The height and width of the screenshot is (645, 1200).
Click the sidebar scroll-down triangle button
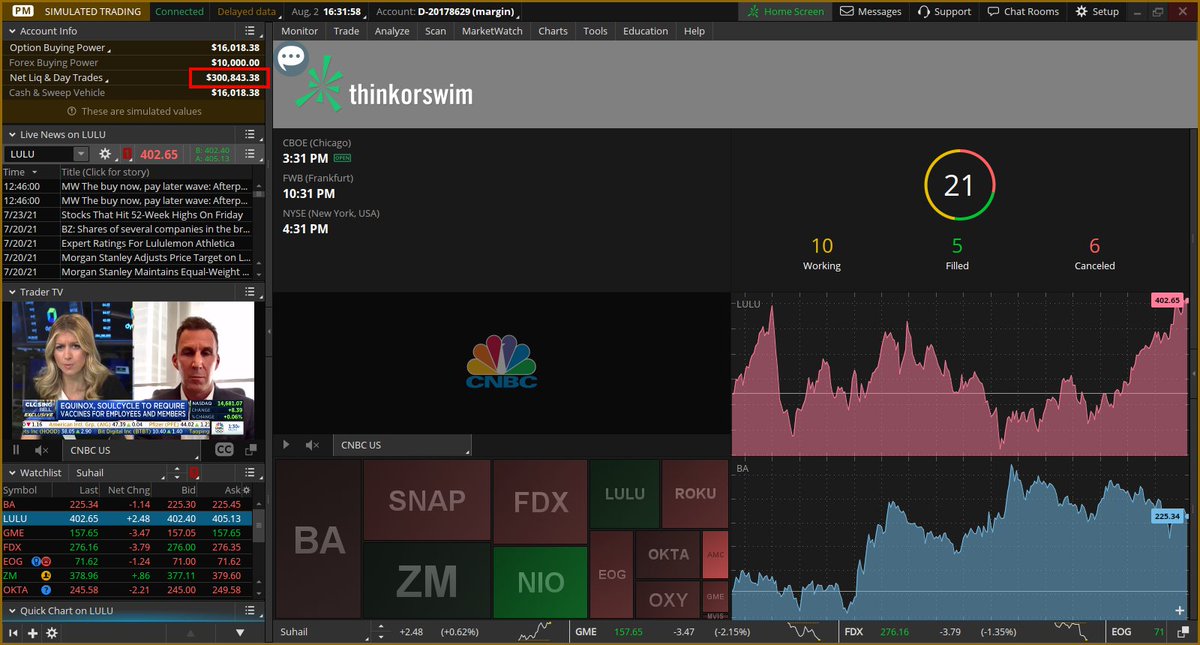pos(240,633)
